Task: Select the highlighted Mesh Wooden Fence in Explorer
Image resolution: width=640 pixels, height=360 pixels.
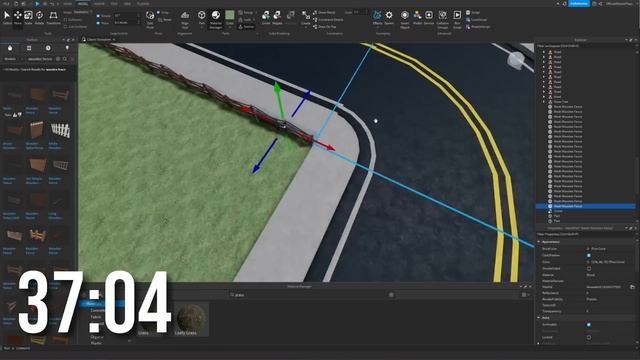Action: [585, 207]
